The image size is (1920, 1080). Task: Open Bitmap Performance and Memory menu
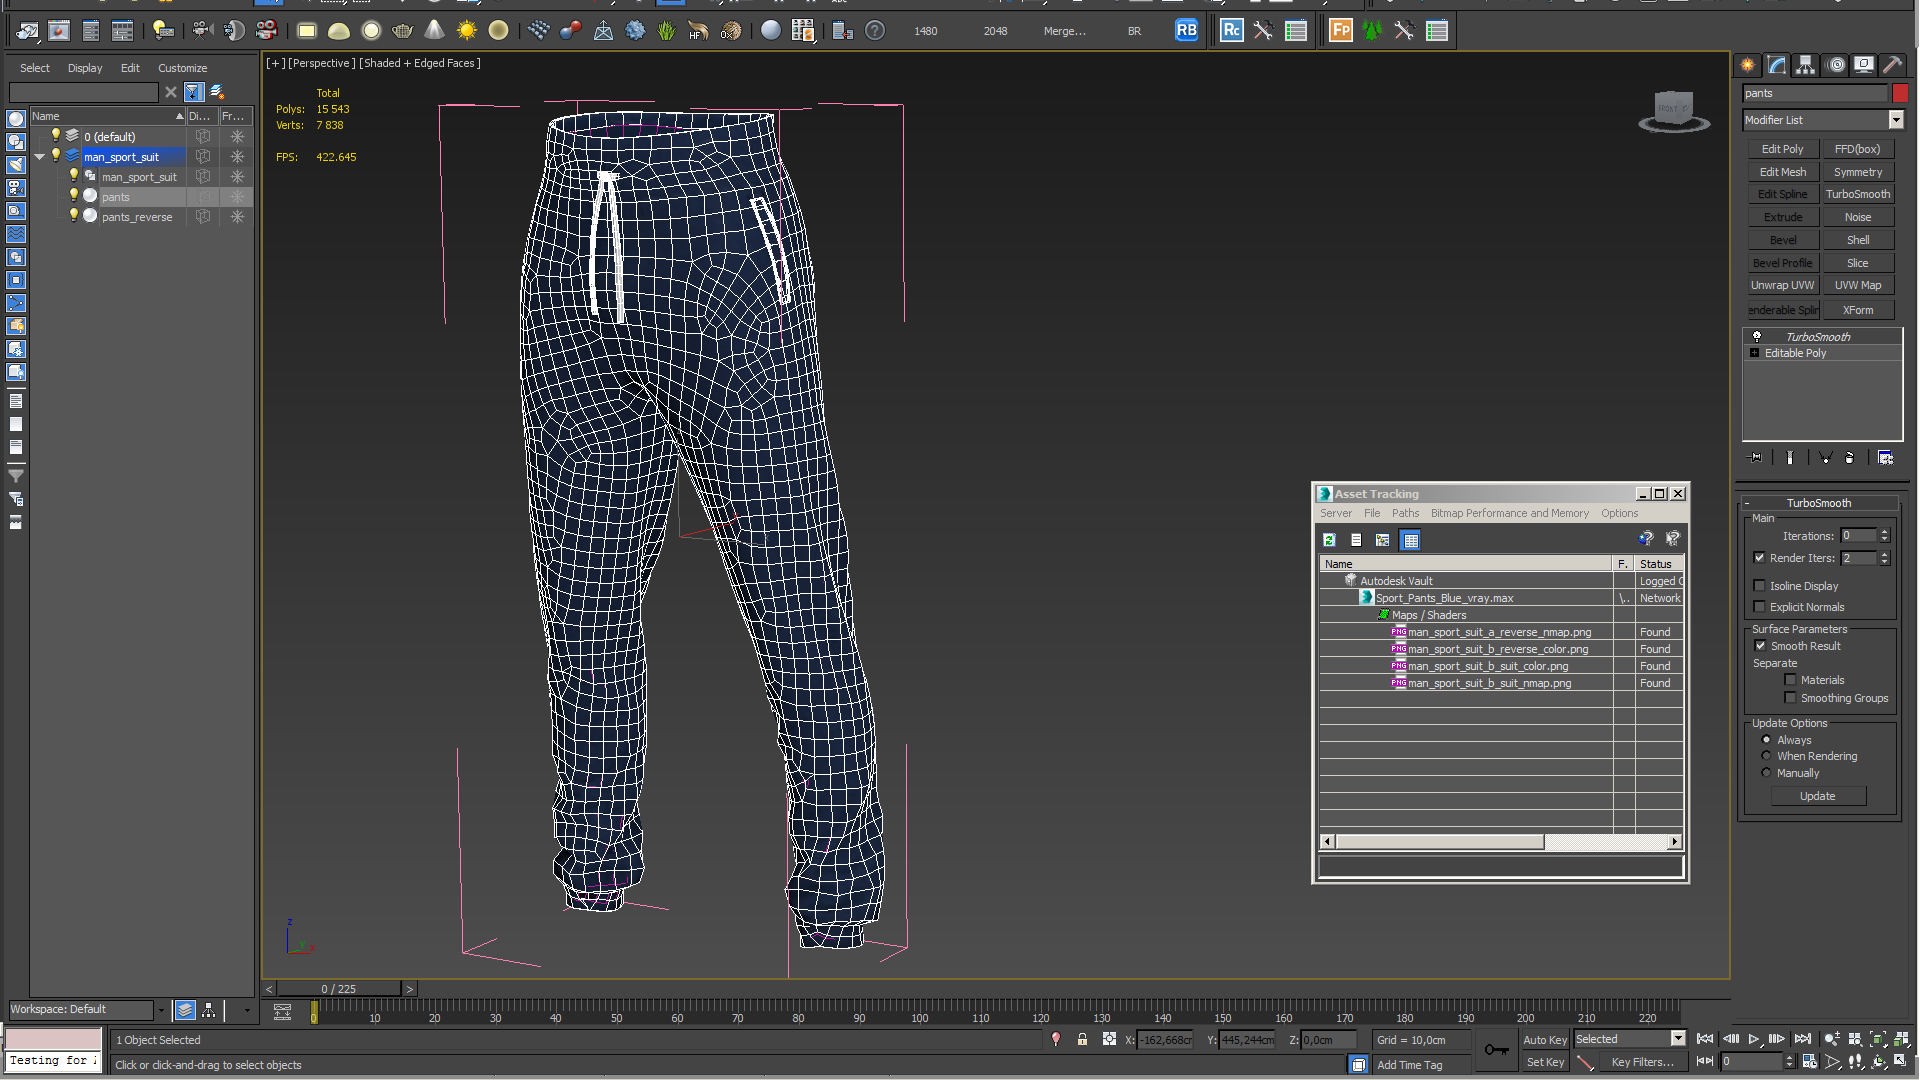click(x=1509, y=513)
